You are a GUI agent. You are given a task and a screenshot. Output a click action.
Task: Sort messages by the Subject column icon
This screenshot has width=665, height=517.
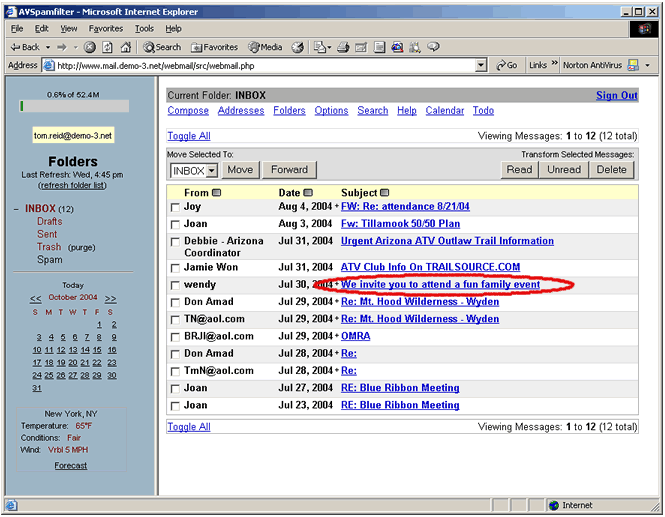coord(385,193)
